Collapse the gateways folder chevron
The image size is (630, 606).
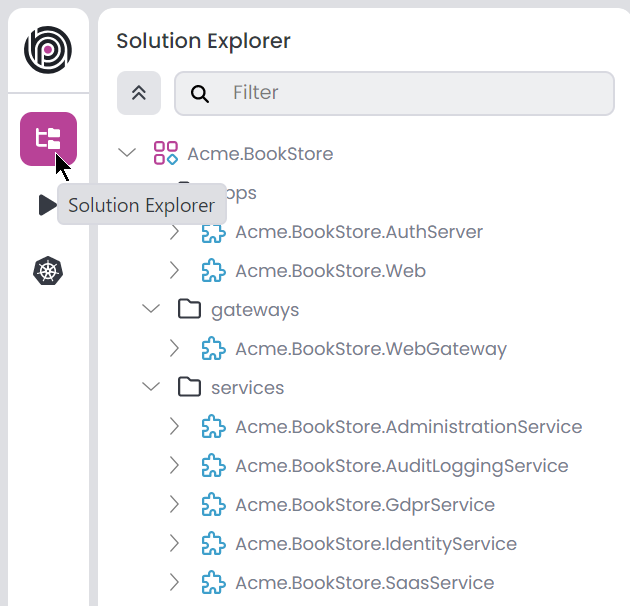tap(151, 310)
